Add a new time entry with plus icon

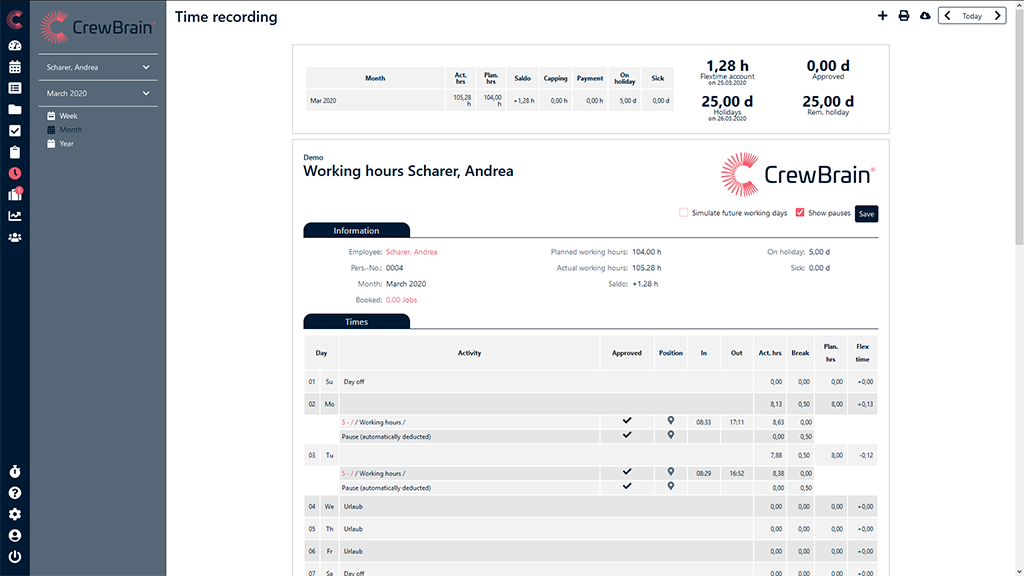882,16
